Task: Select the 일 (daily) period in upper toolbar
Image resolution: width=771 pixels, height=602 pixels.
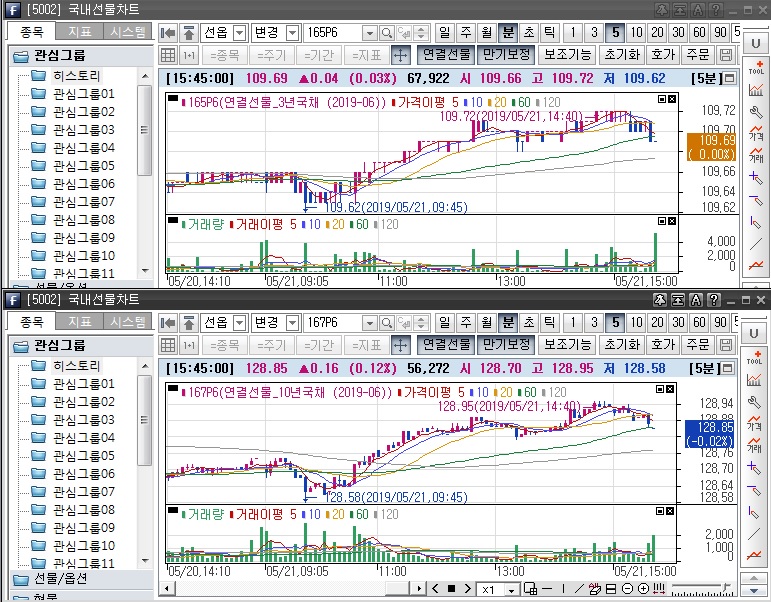Action: tap(444, 32)
